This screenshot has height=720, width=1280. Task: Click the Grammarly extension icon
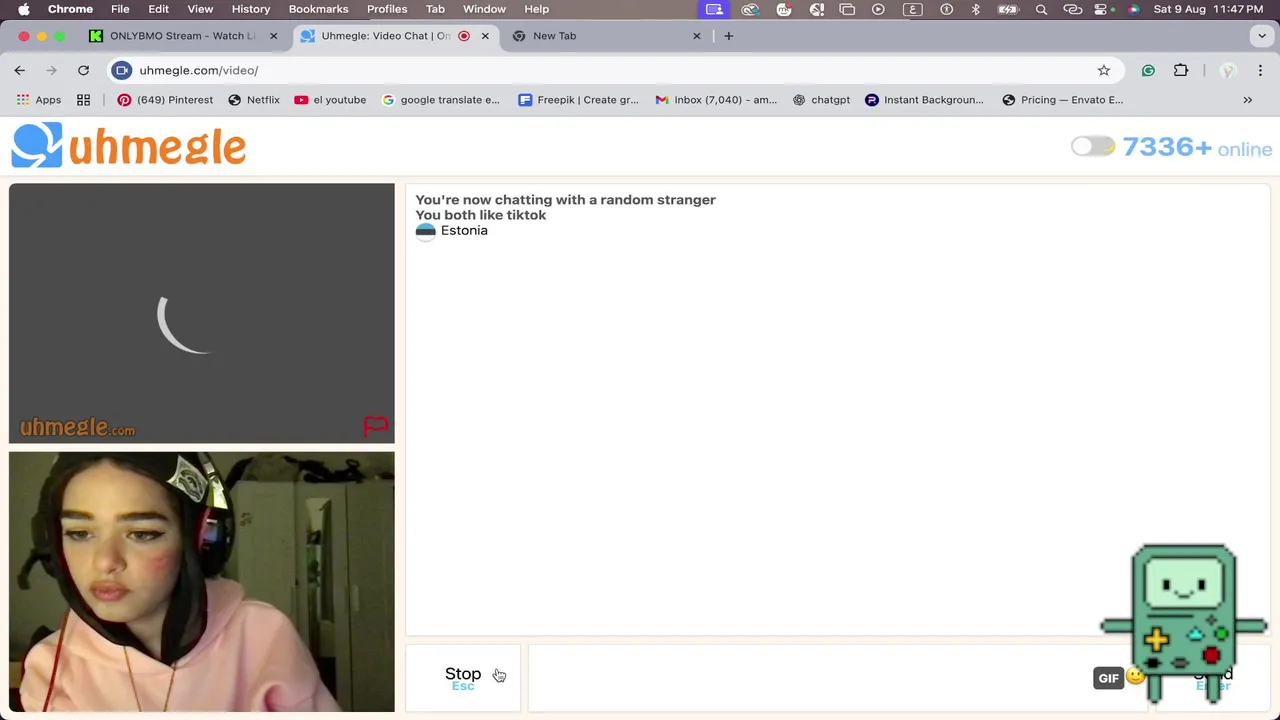coord(1148,70)
